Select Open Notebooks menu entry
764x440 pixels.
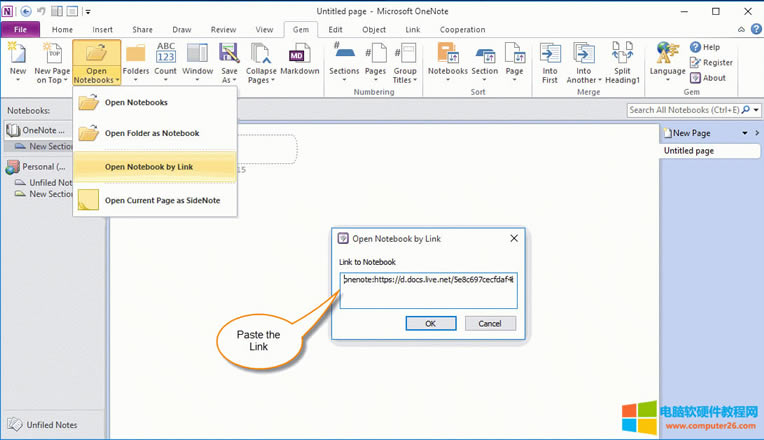coord(155,102)
